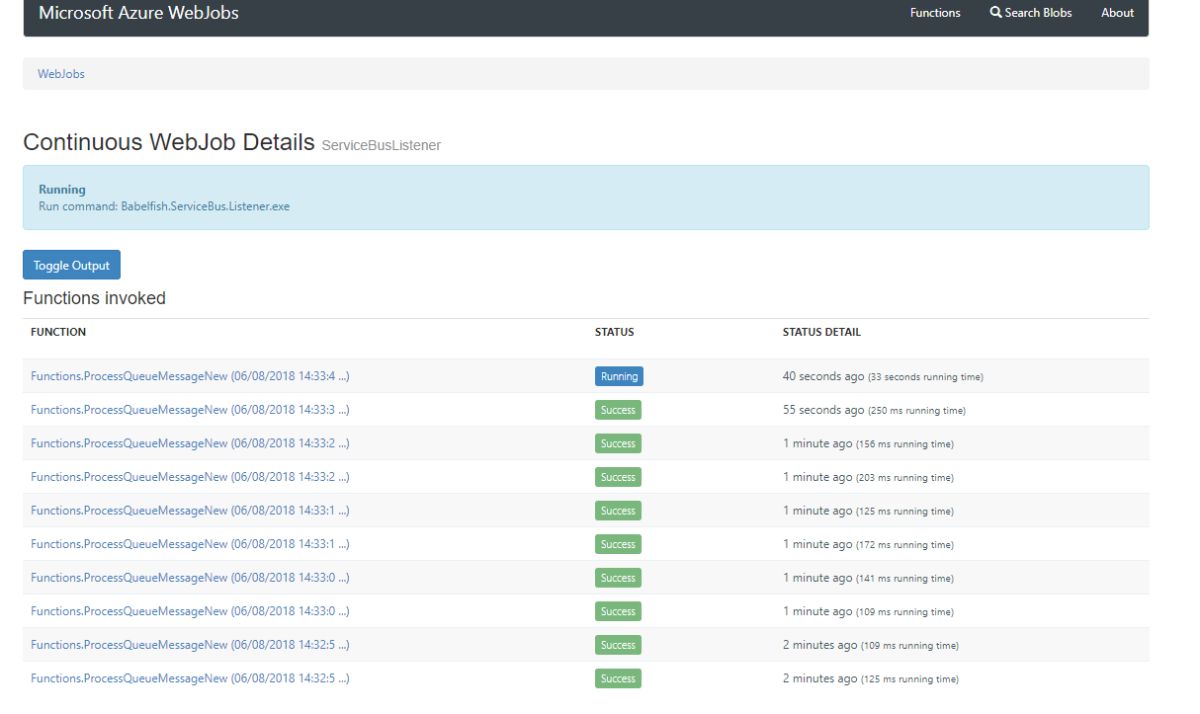The height and width of the screenshot is (714, 1200).
Task: Open the ProcessQueueMessageNew 14:33:4 function link
Action: [190, 376]
